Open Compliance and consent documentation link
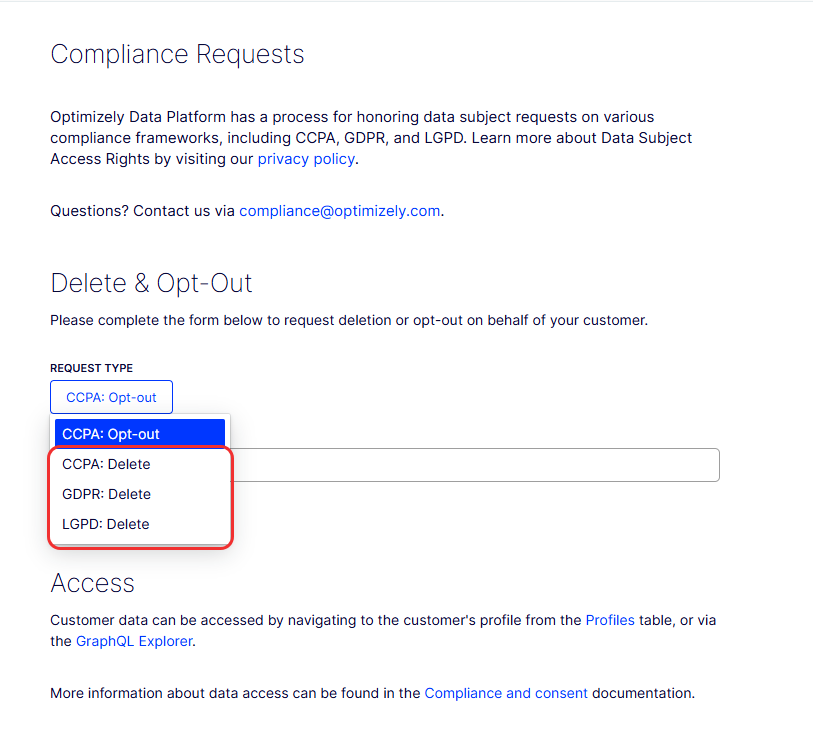This screenshot has width=813, height=750. point(506,693)
